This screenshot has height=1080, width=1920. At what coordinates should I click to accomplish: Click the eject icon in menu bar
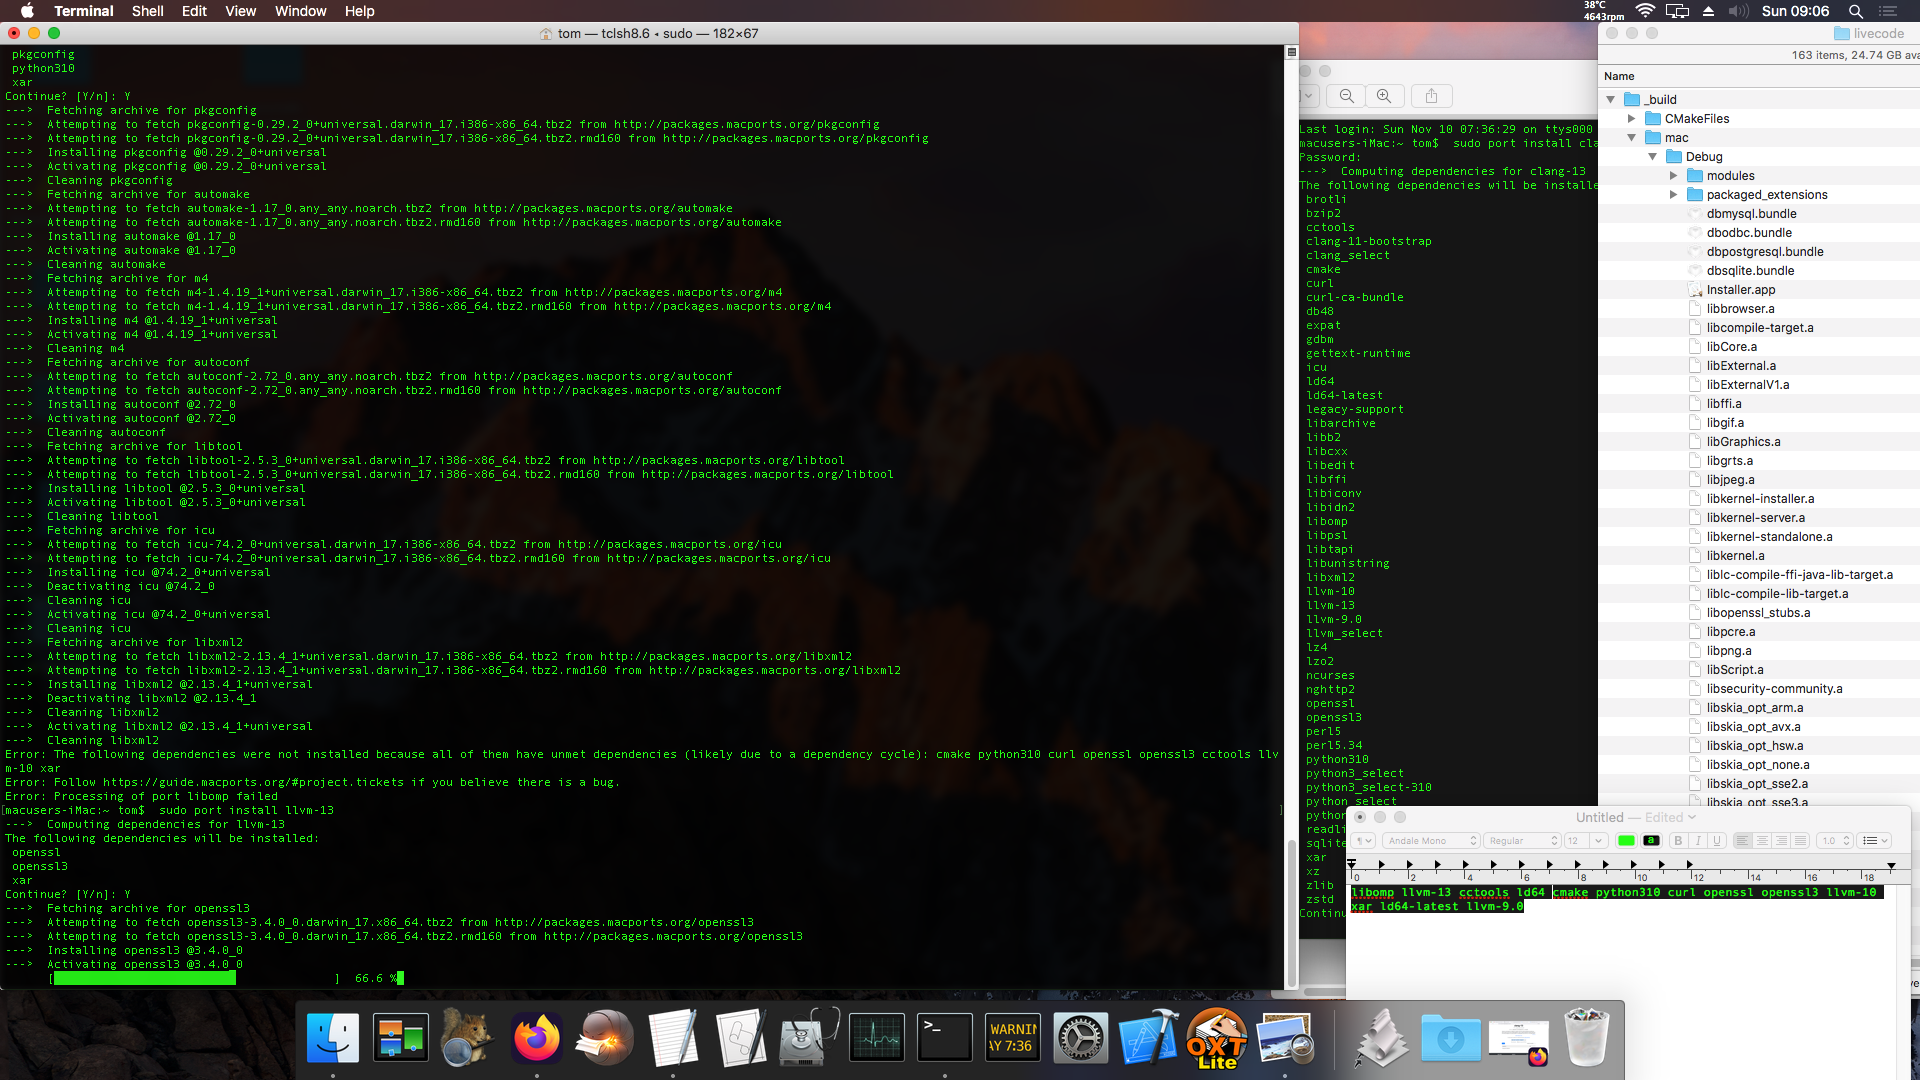point(1708,11)
